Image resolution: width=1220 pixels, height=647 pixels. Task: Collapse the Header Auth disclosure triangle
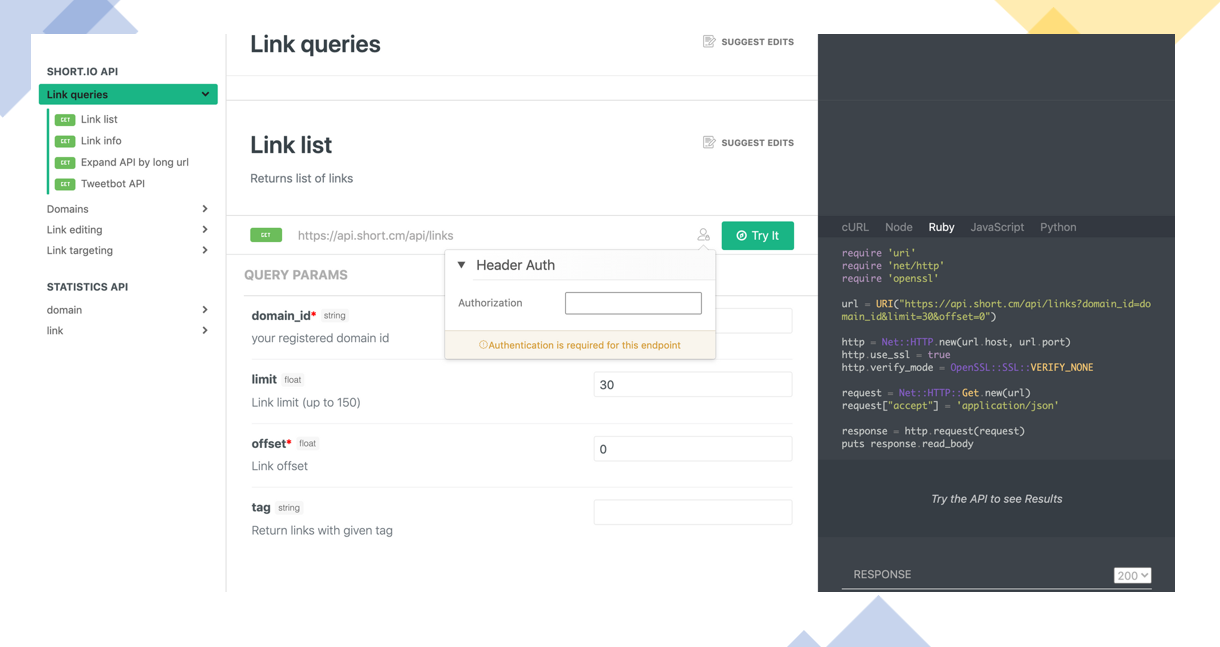(461, 265)
